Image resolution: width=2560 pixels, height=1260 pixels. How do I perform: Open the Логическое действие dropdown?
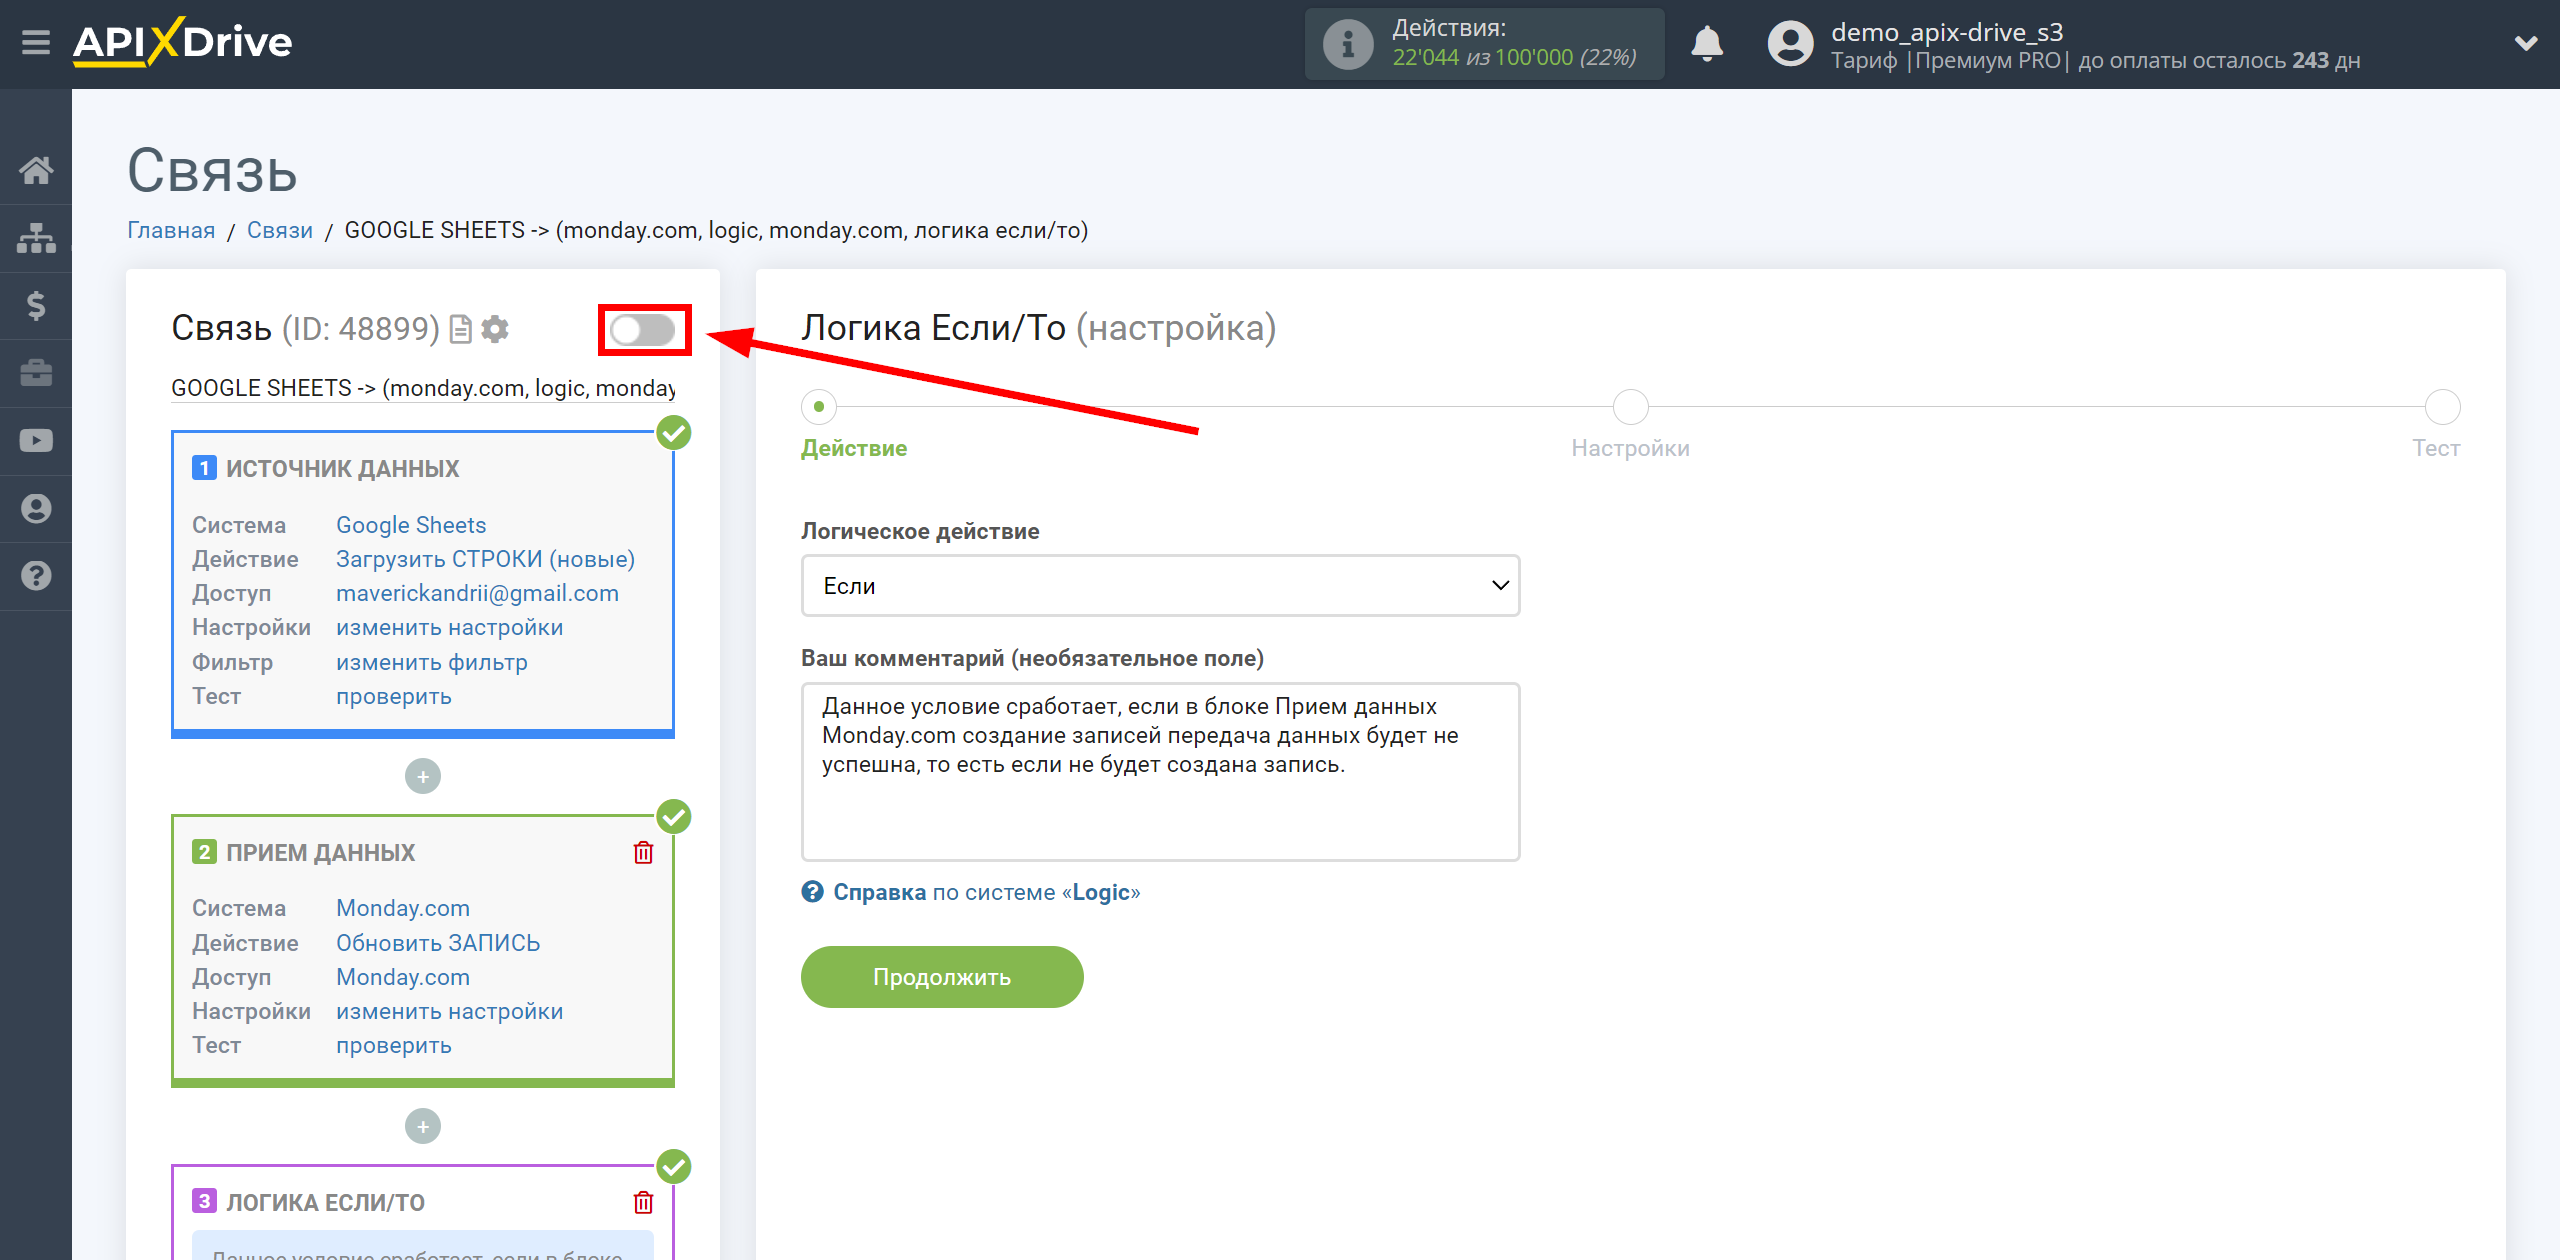coord(1160,586)
